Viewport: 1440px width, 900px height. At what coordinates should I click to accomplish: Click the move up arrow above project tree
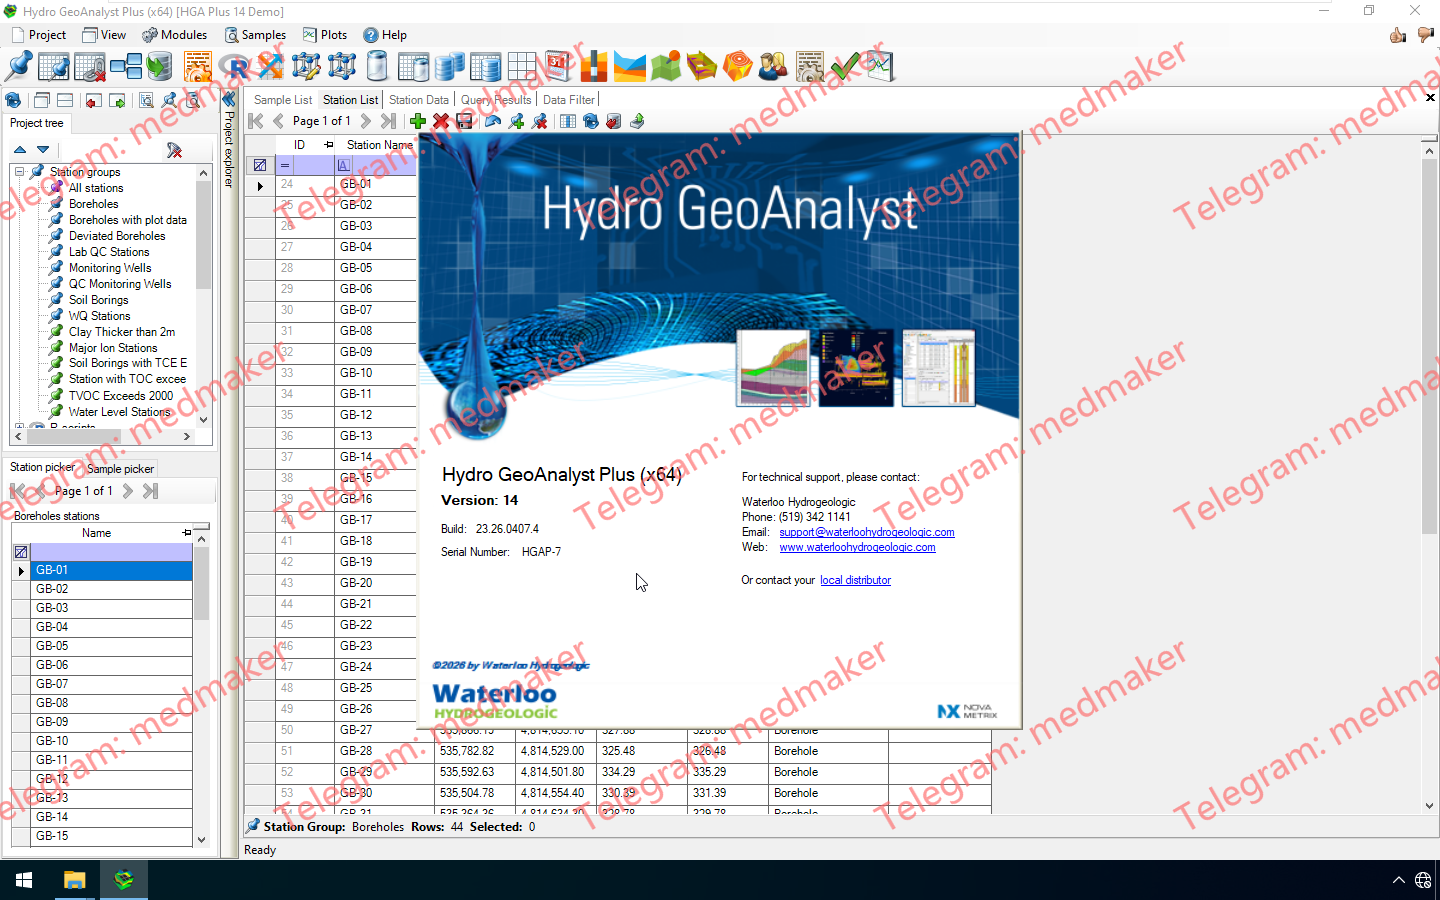point(20,149)
